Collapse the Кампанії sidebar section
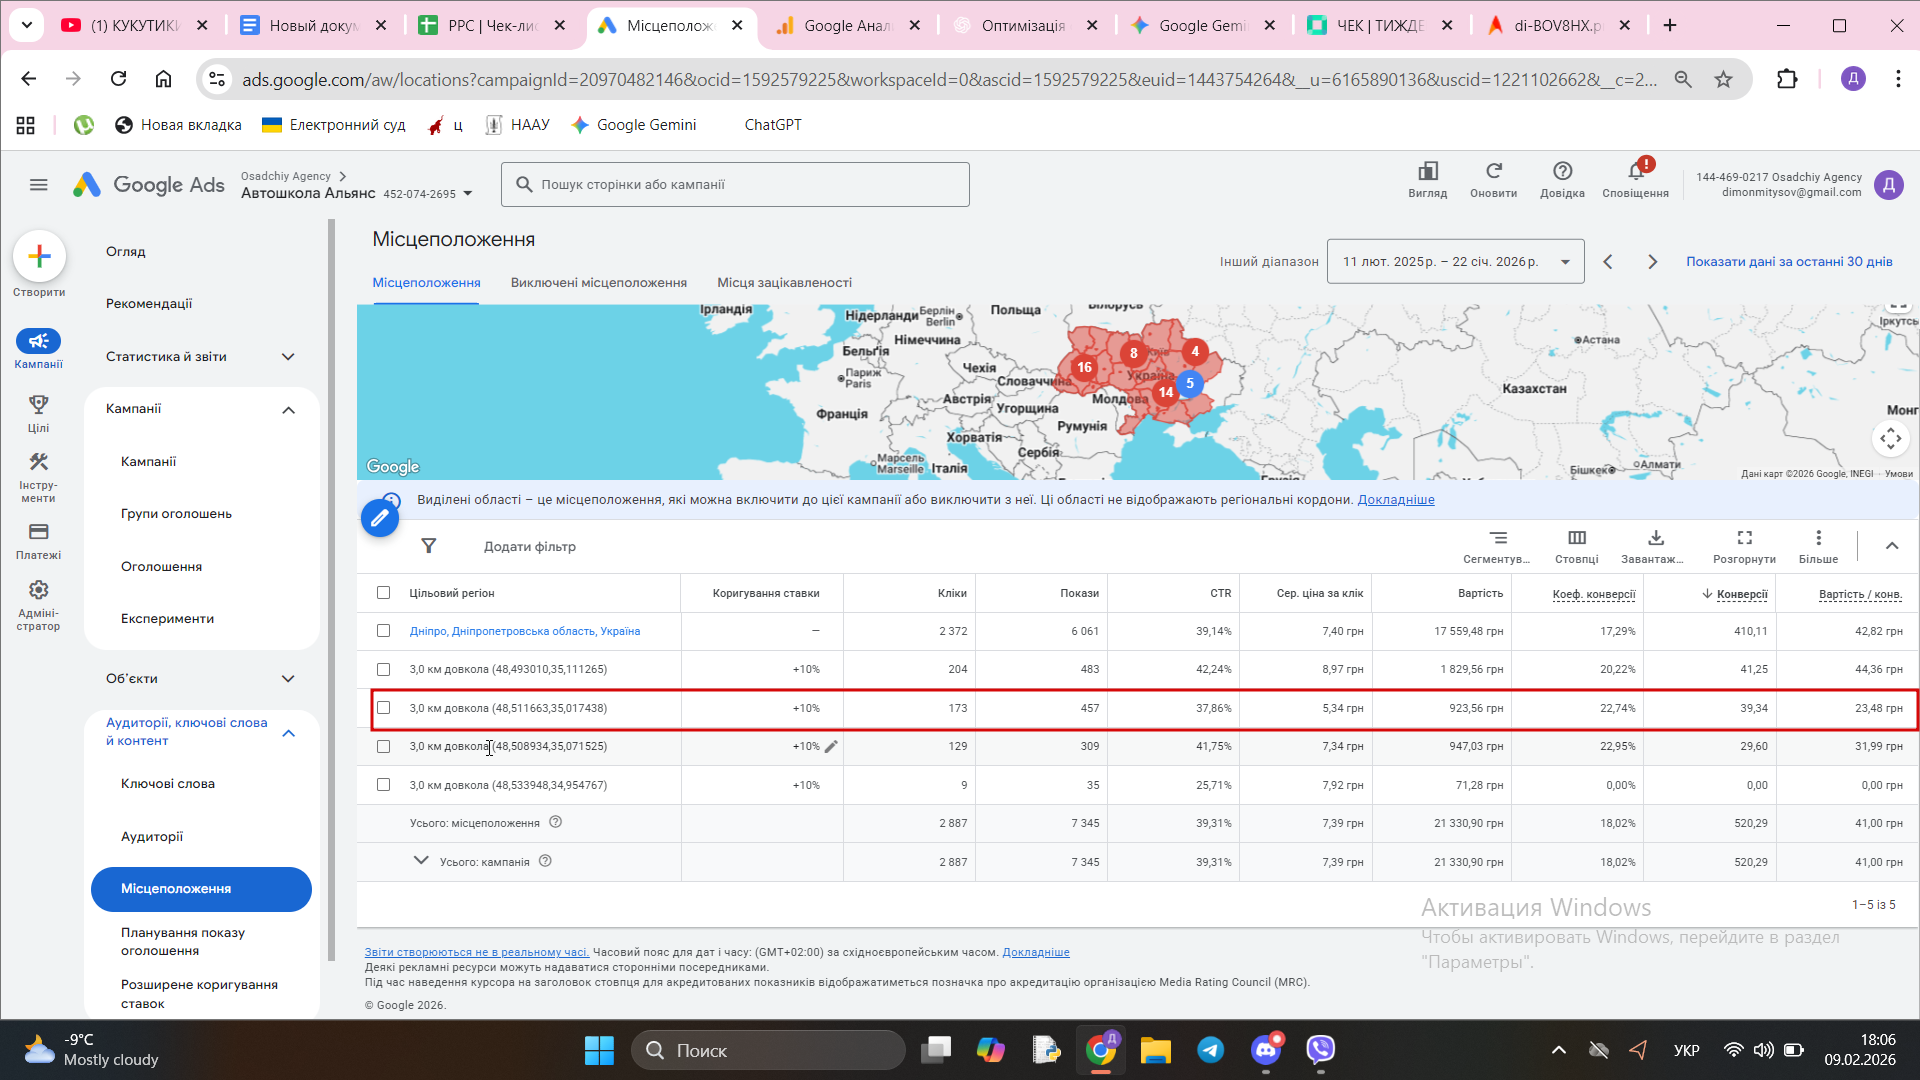 pos(288,409)
